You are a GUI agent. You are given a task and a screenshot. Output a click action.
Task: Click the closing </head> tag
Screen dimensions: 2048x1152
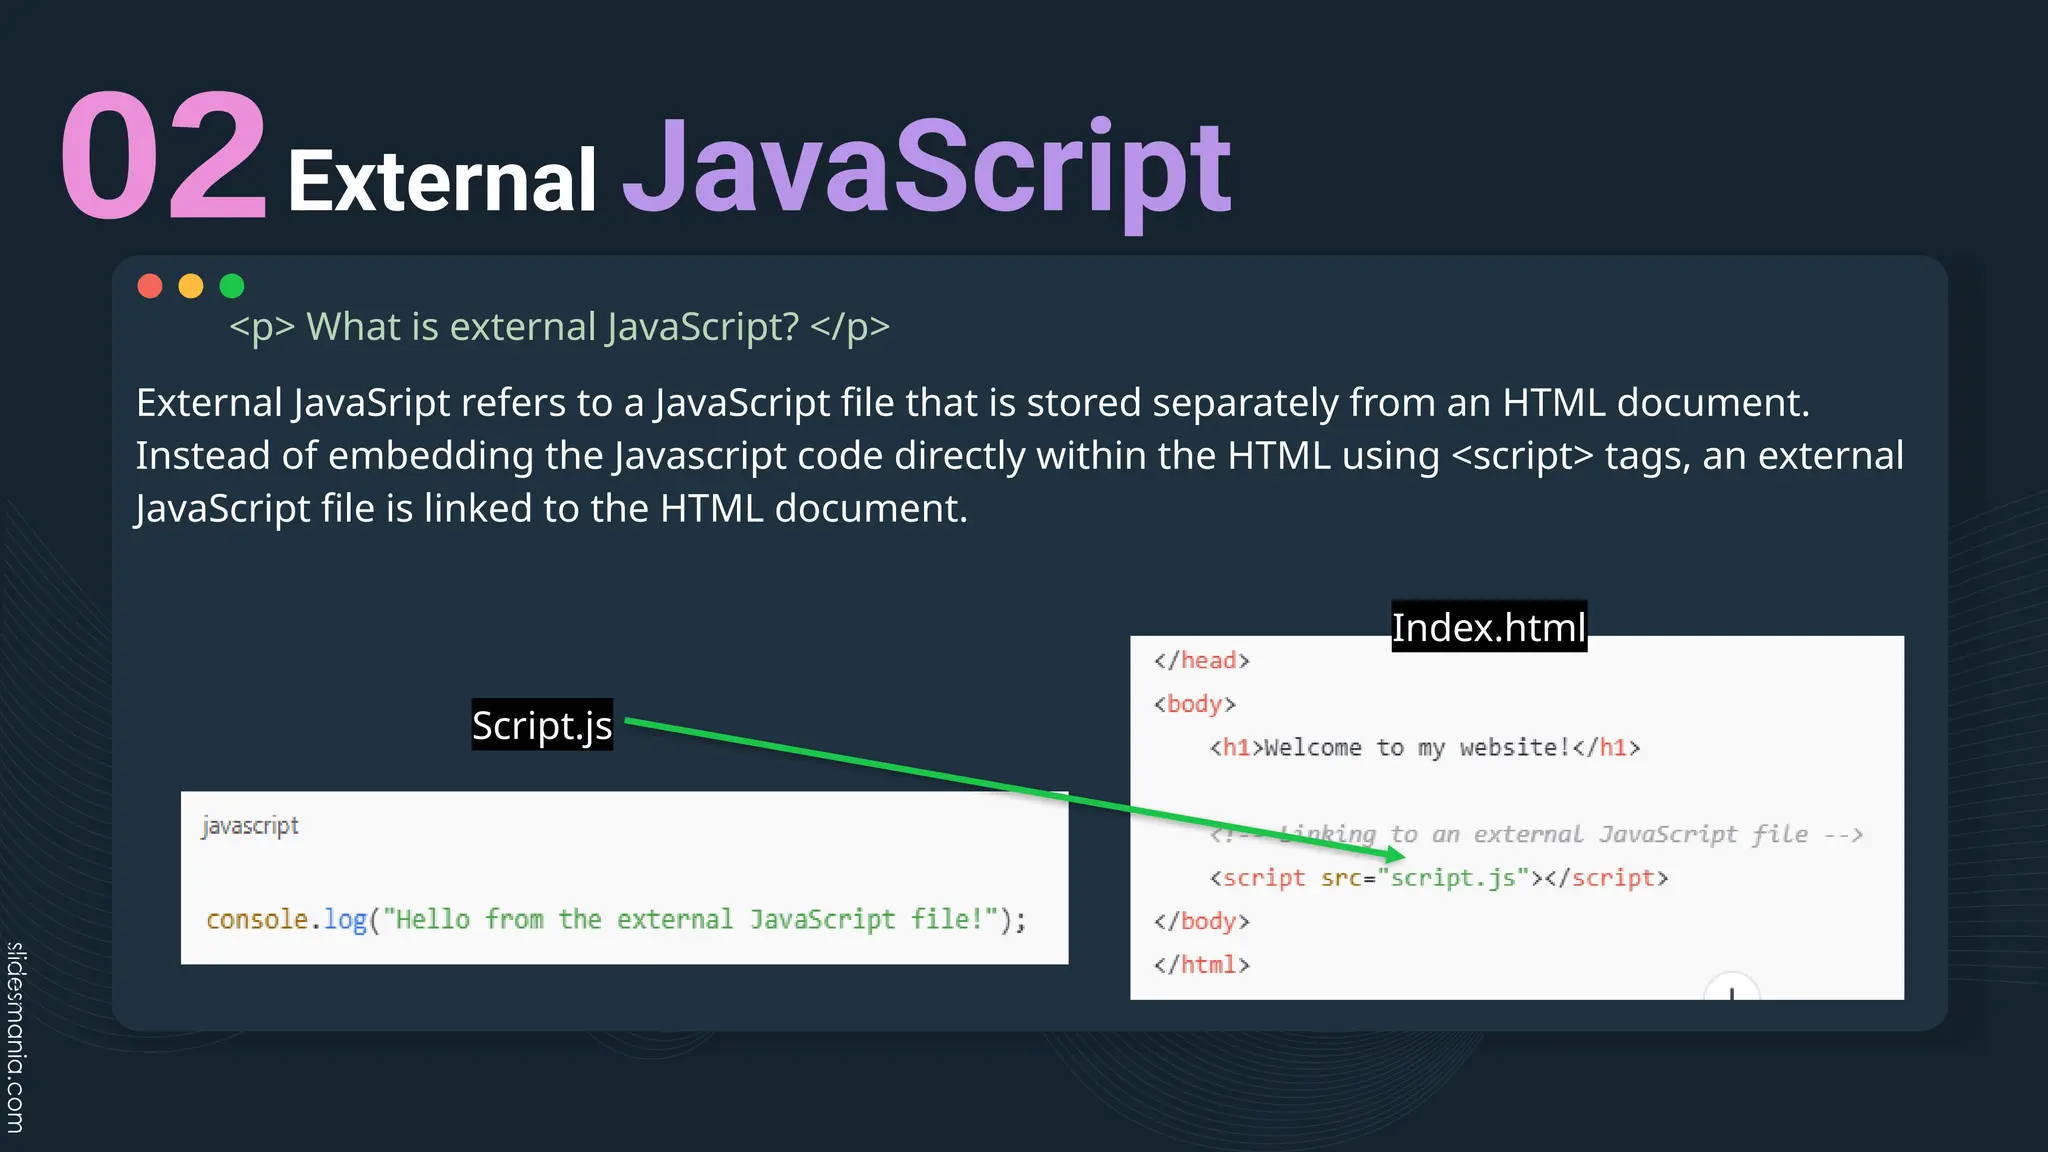[1201, 661]
